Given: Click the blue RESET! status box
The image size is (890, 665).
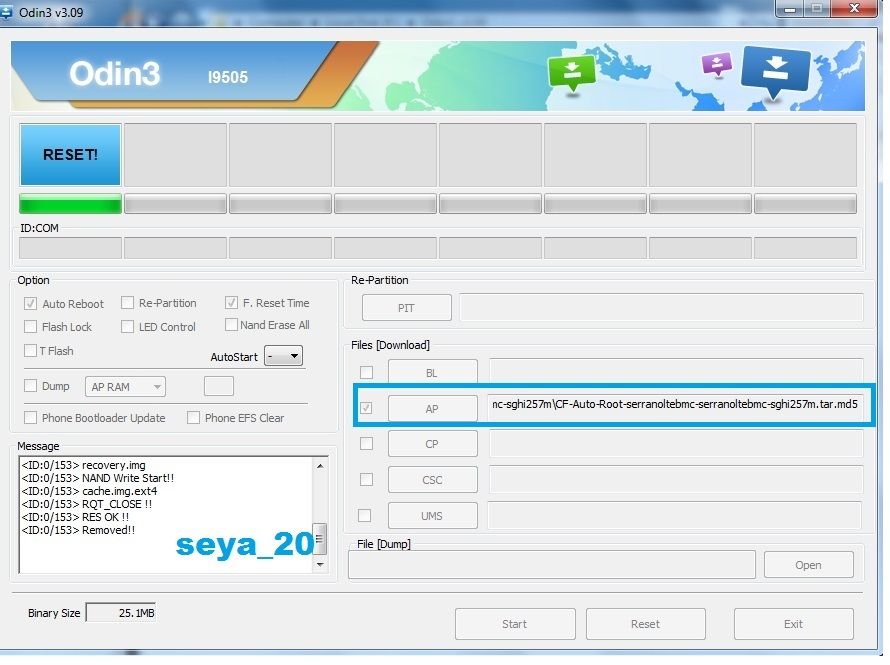Looking at the screenshot, I should point(70,155).
